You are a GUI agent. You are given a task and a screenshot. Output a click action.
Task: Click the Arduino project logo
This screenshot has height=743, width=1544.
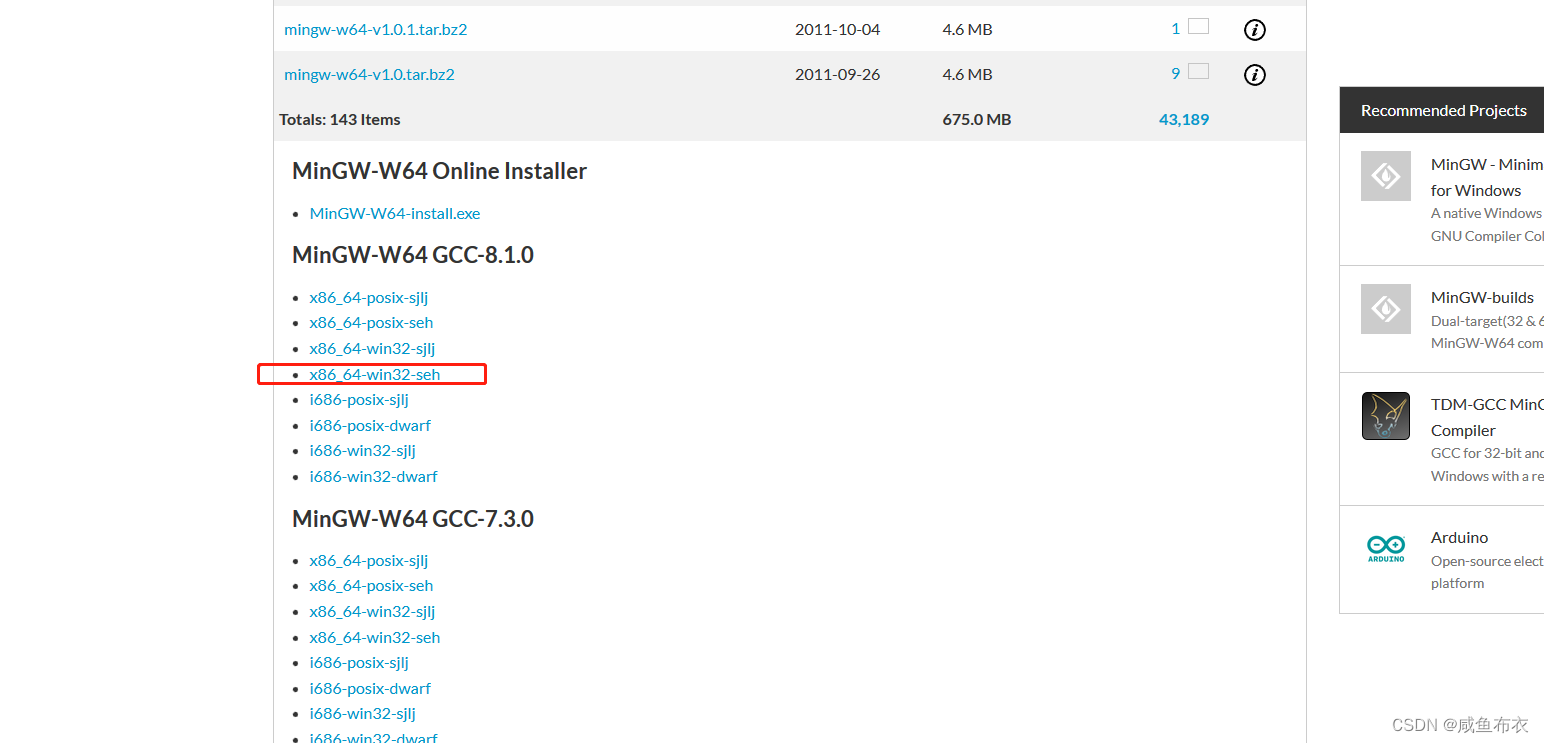coord(1385,548)
